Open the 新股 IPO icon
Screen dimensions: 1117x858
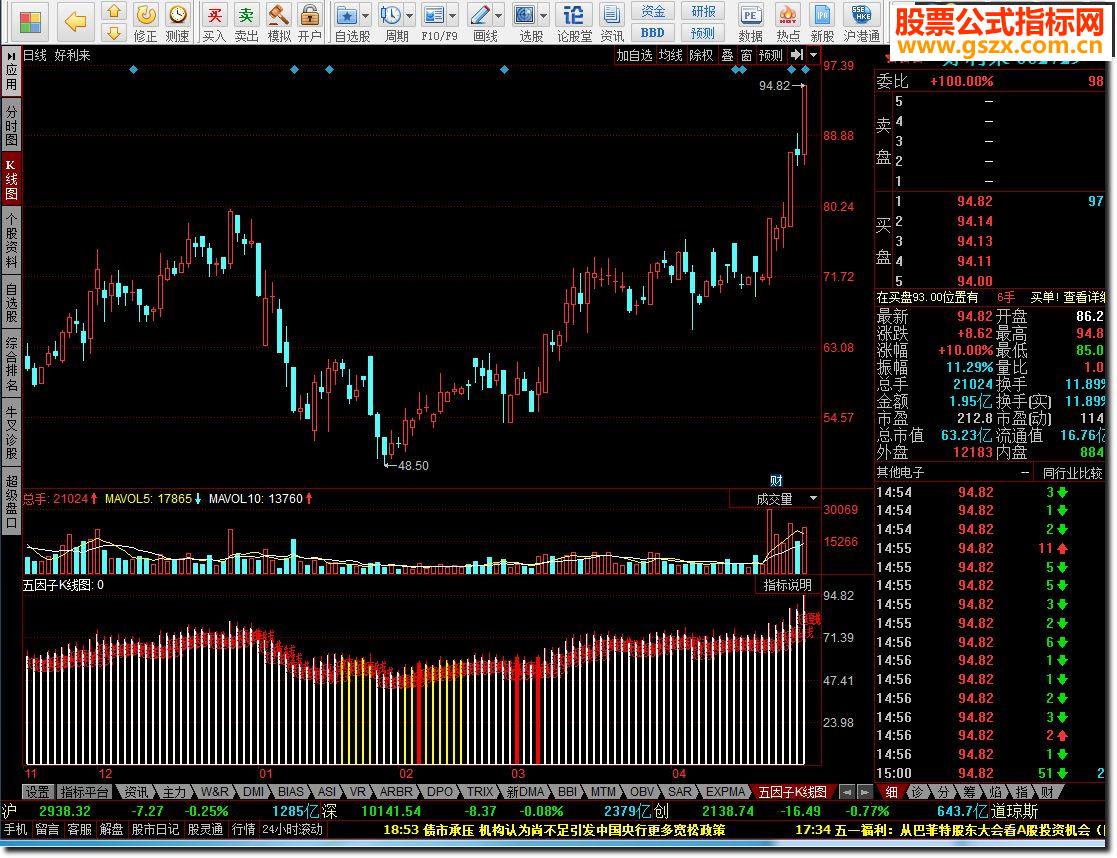(x=822, y=14)
